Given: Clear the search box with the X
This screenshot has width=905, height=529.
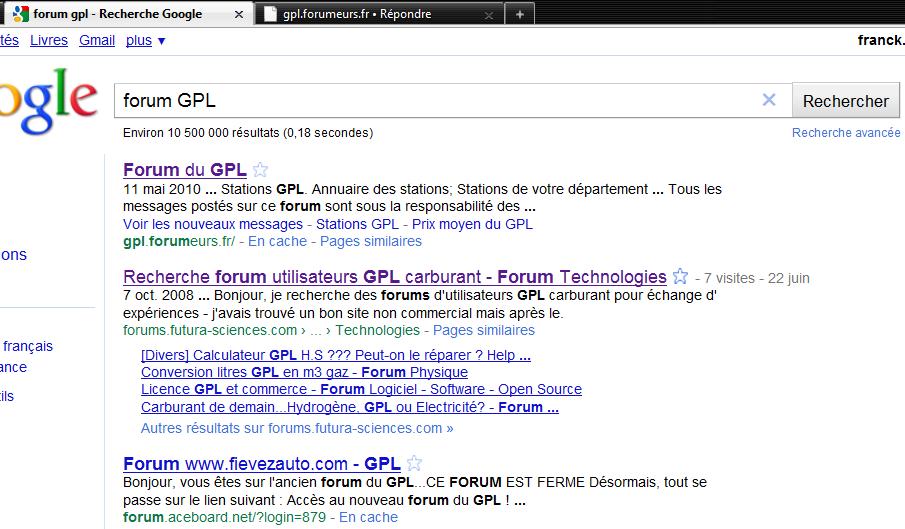Looking at the screenshot, I should (769, 100).
